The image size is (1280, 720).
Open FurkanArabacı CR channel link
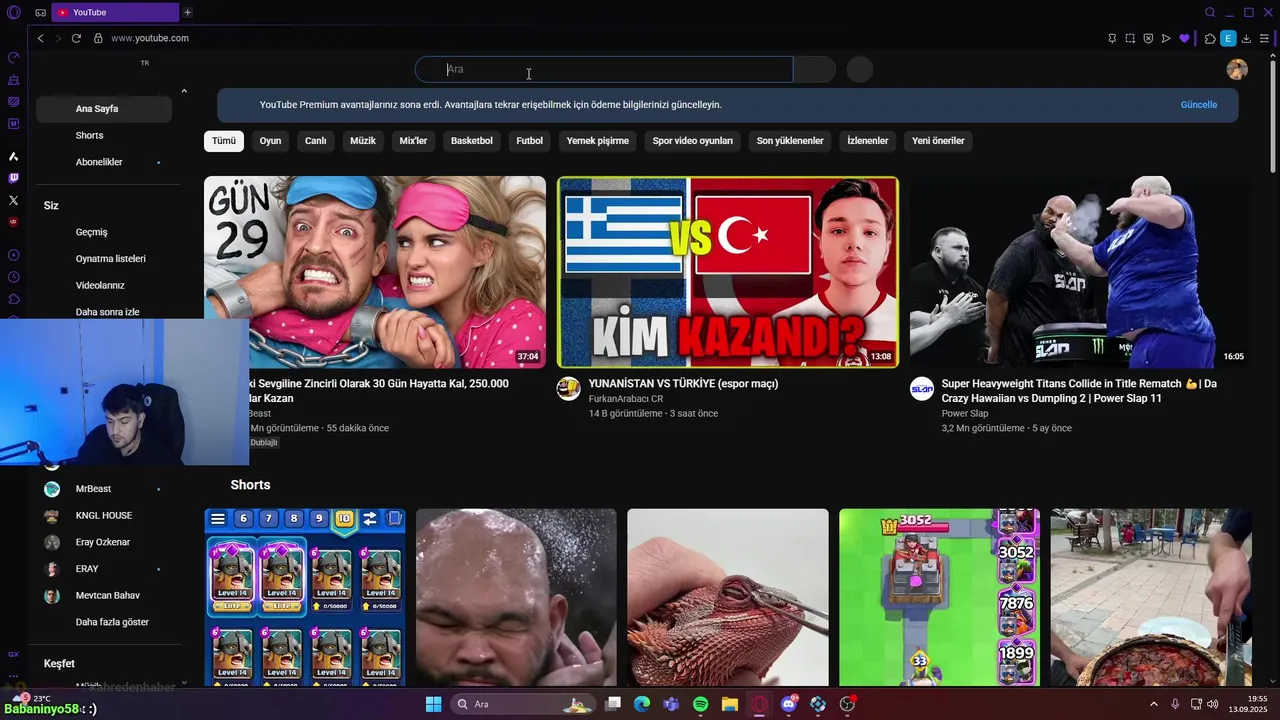coord(626,399)
